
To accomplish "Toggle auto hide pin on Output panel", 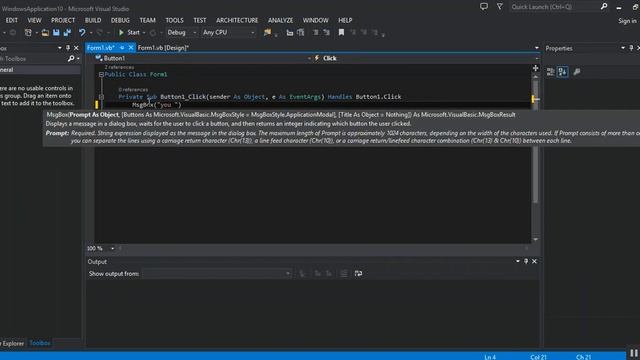I will [x=526, y=261].
